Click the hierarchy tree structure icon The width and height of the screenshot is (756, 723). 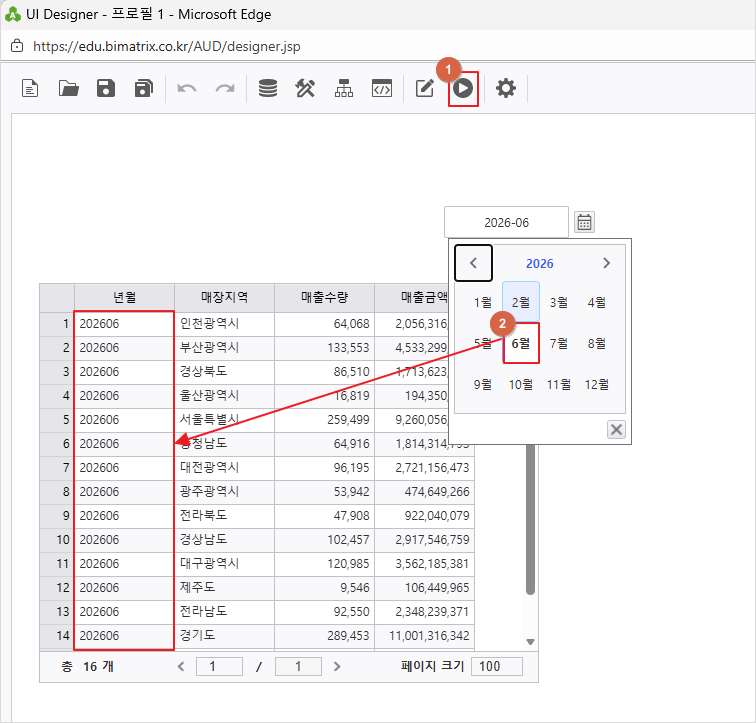click(344, 89)
